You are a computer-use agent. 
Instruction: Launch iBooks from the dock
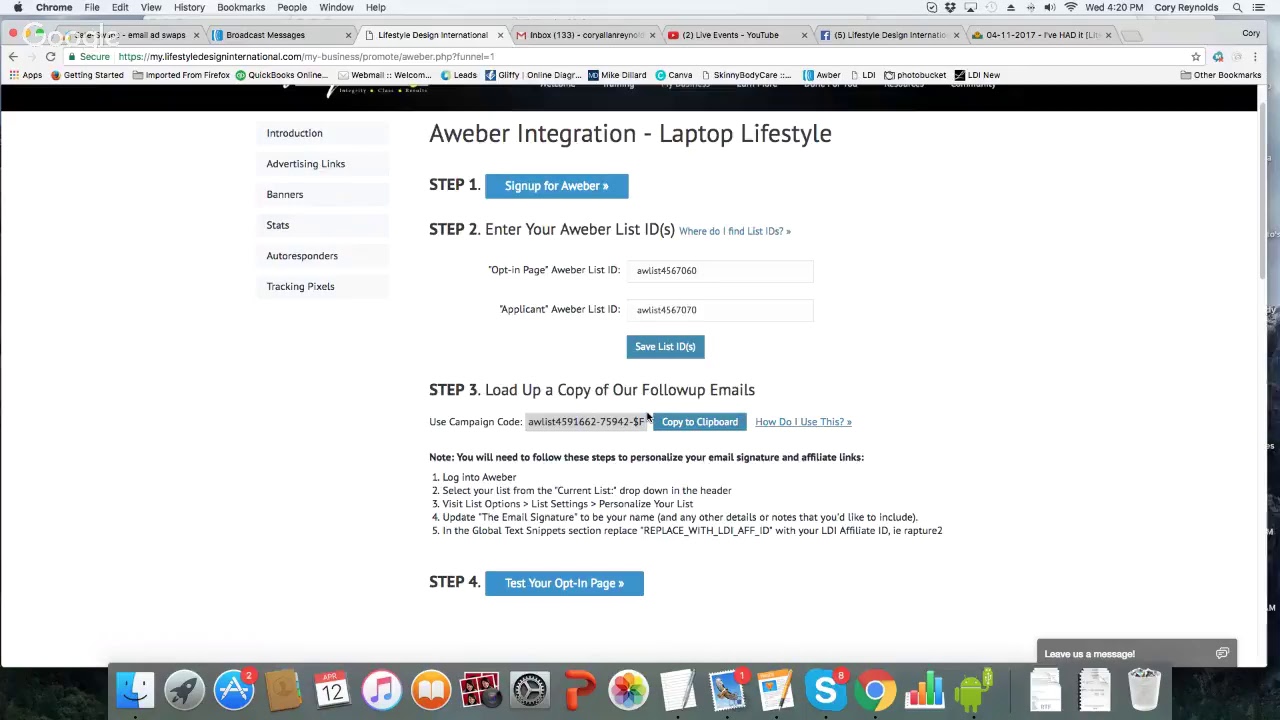[431, 690]
